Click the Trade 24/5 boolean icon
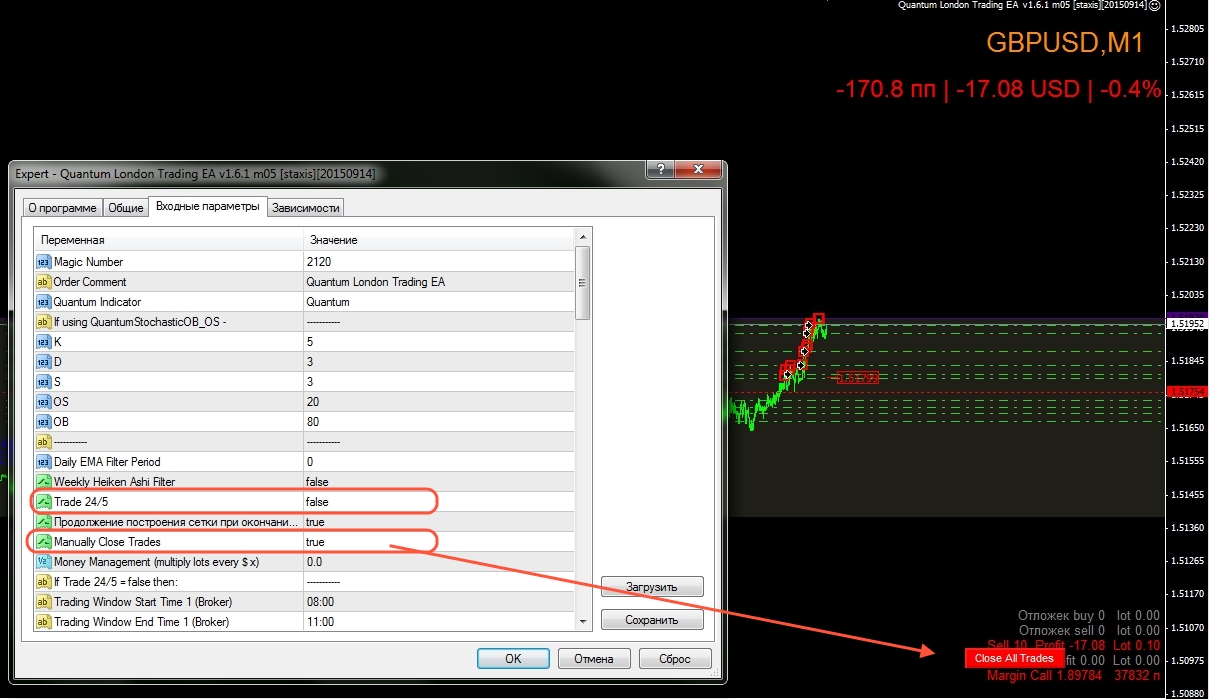Image resolution: width=1210 pixels, height=699 pixels. point(43,502)
